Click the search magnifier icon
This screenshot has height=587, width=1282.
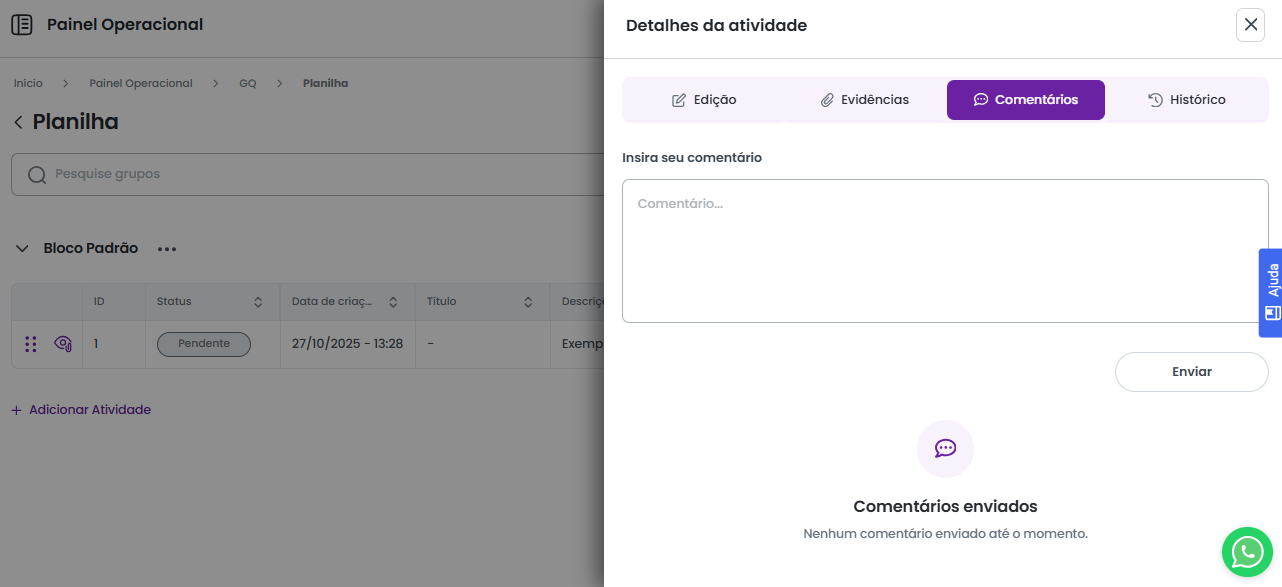(37, 175)
